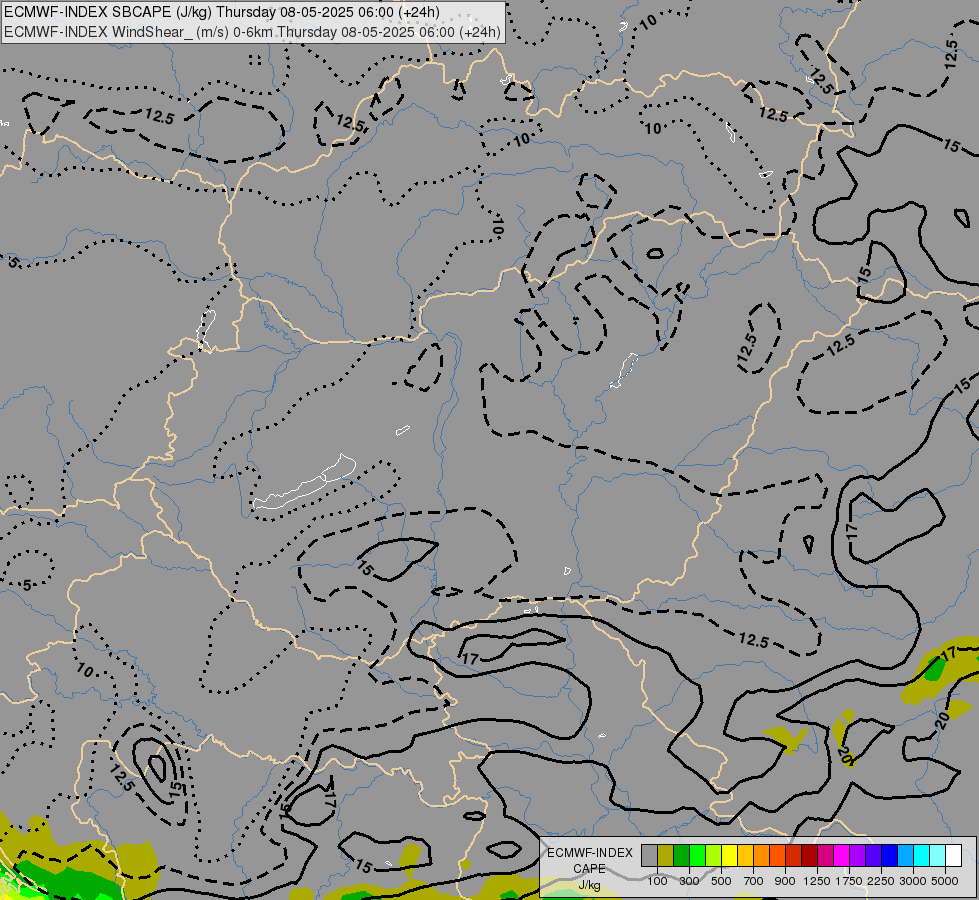Click the WindShear 0-6km title line

coord(252,31)
